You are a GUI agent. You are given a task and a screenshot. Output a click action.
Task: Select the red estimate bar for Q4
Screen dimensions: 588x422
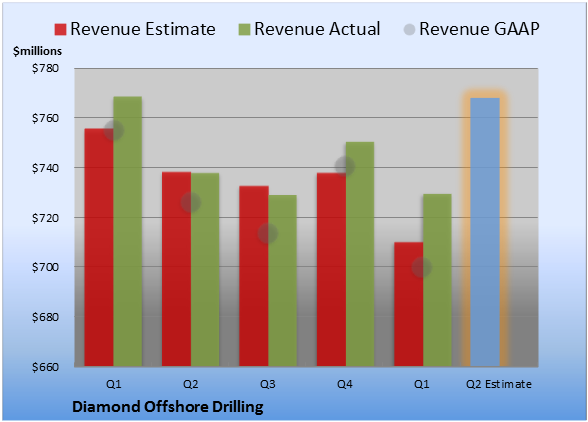[x=332, y=269]
